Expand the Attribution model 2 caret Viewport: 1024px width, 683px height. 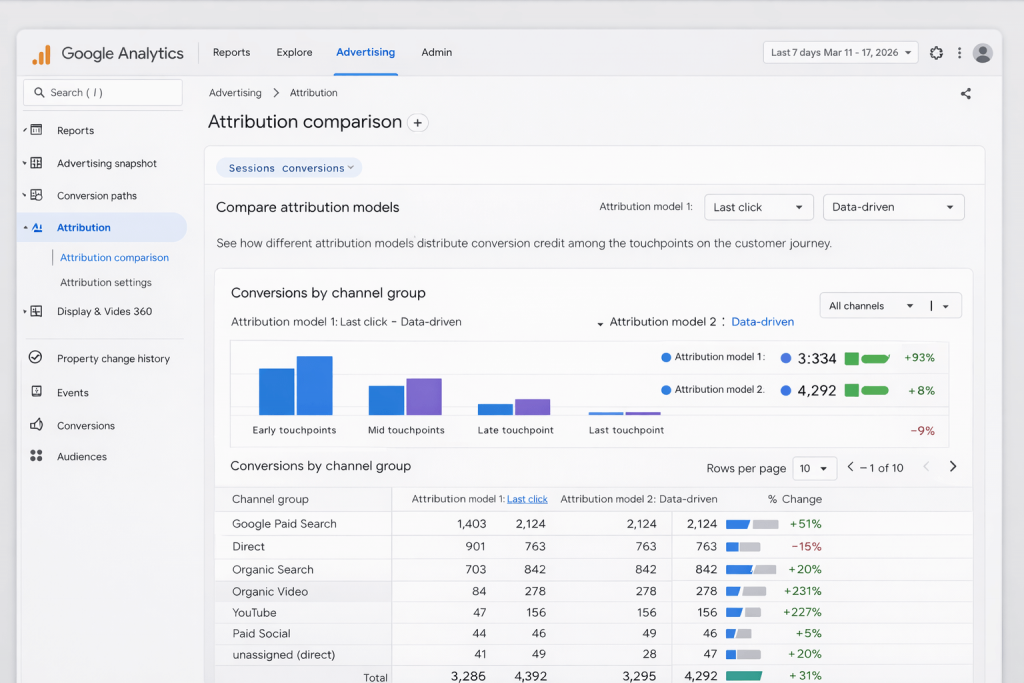click(x=600, y=324)
